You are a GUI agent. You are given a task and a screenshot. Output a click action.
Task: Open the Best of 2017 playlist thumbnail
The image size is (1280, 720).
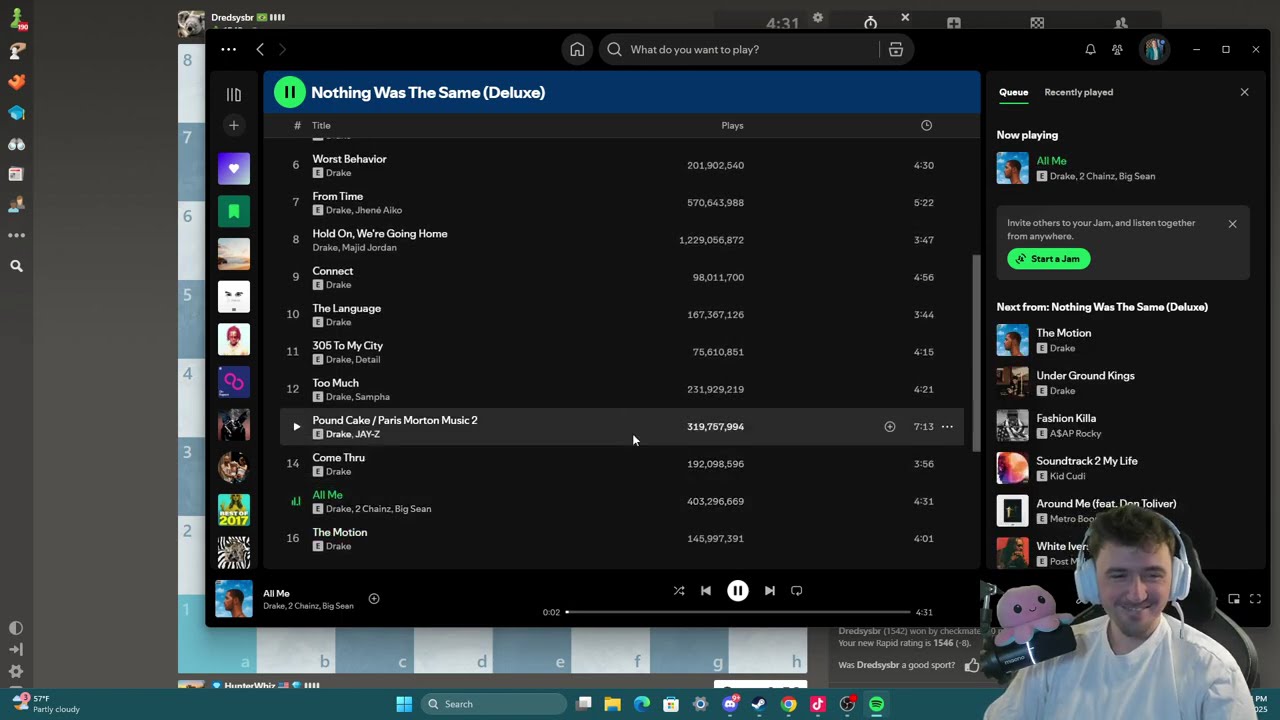tap(234, 510)
